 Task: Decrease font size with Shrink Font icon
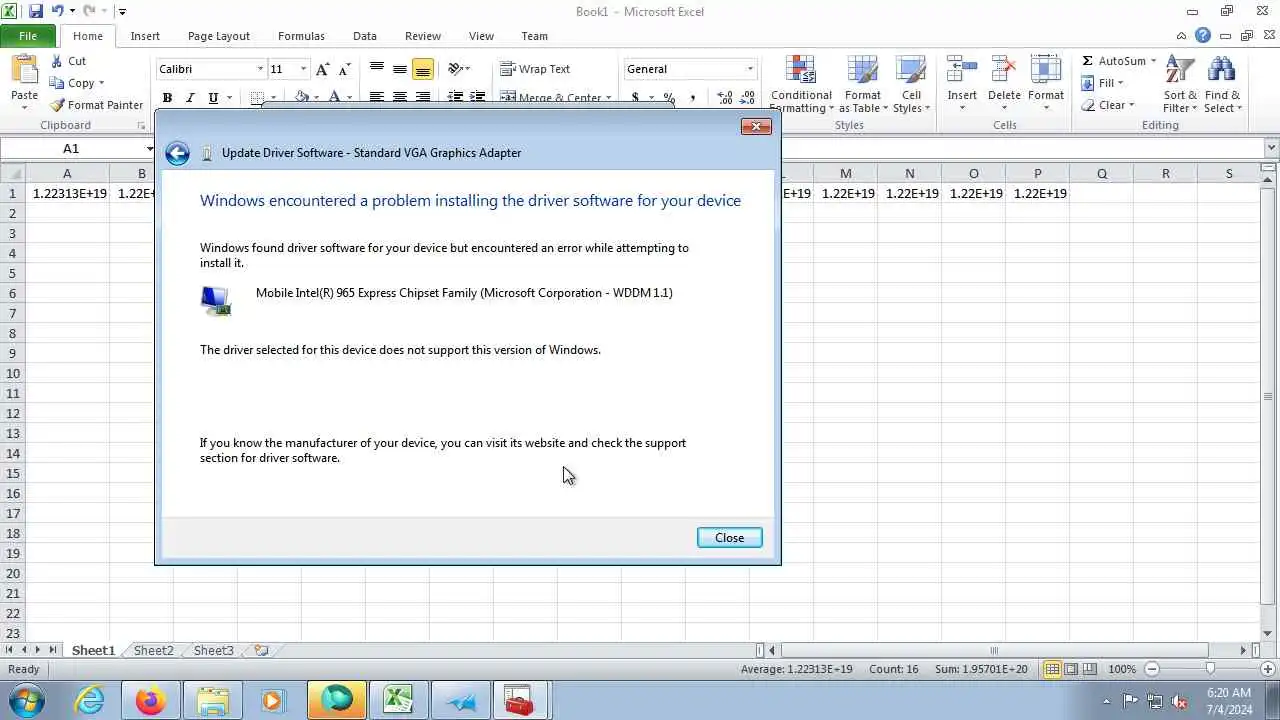[x=345, y=69]
